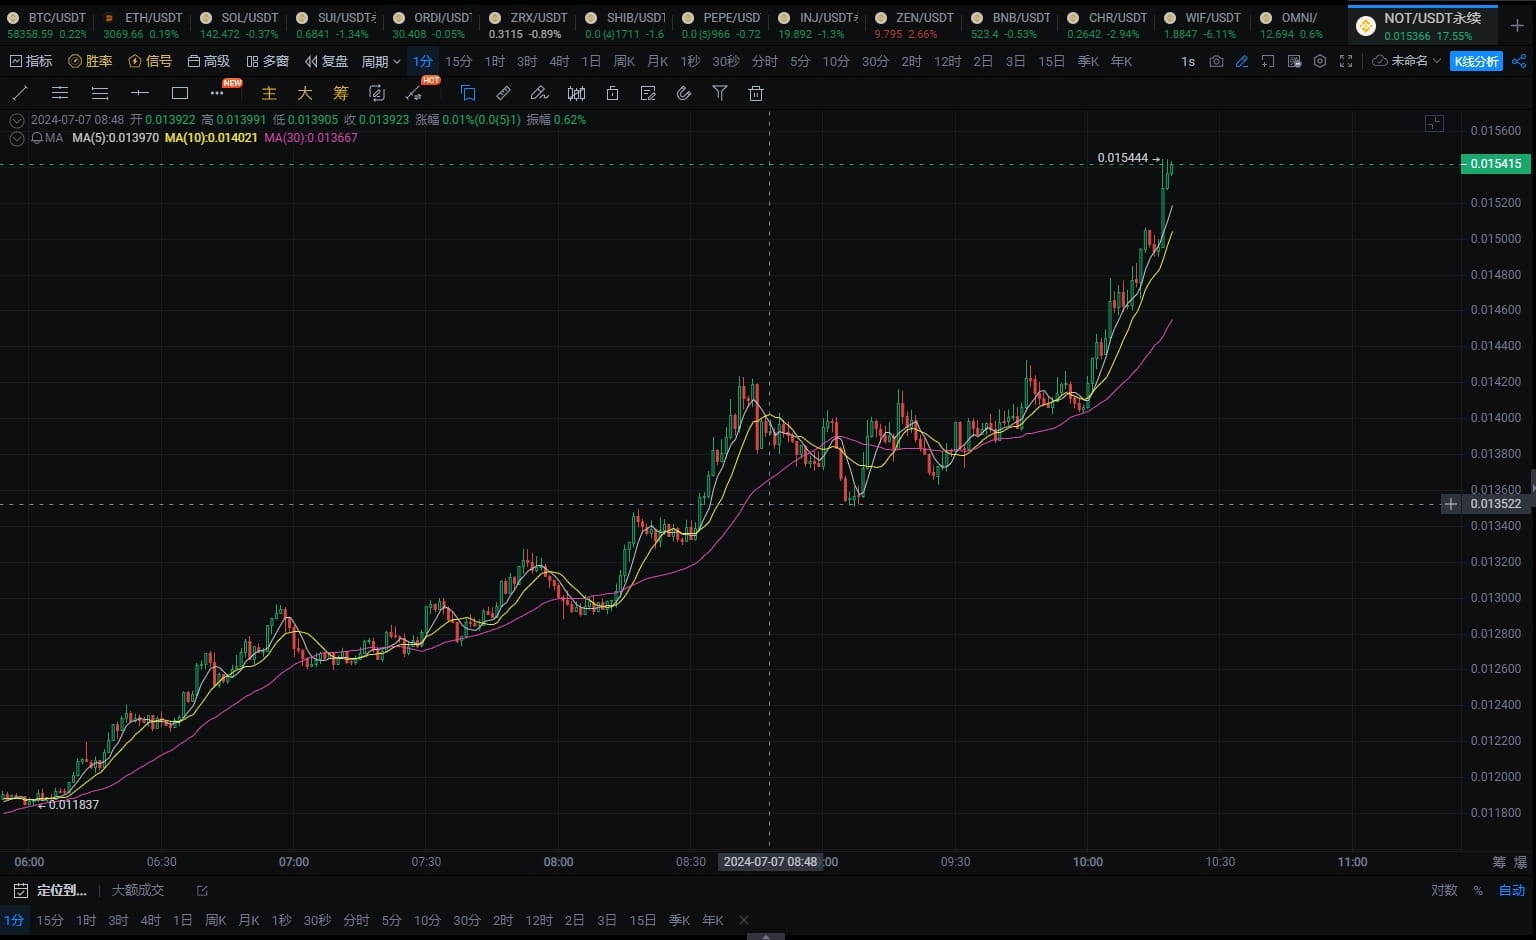Viewport: 1536px width, 940px height.
Task: Open chart settings hexagon icon
Action: point(1320,61)
